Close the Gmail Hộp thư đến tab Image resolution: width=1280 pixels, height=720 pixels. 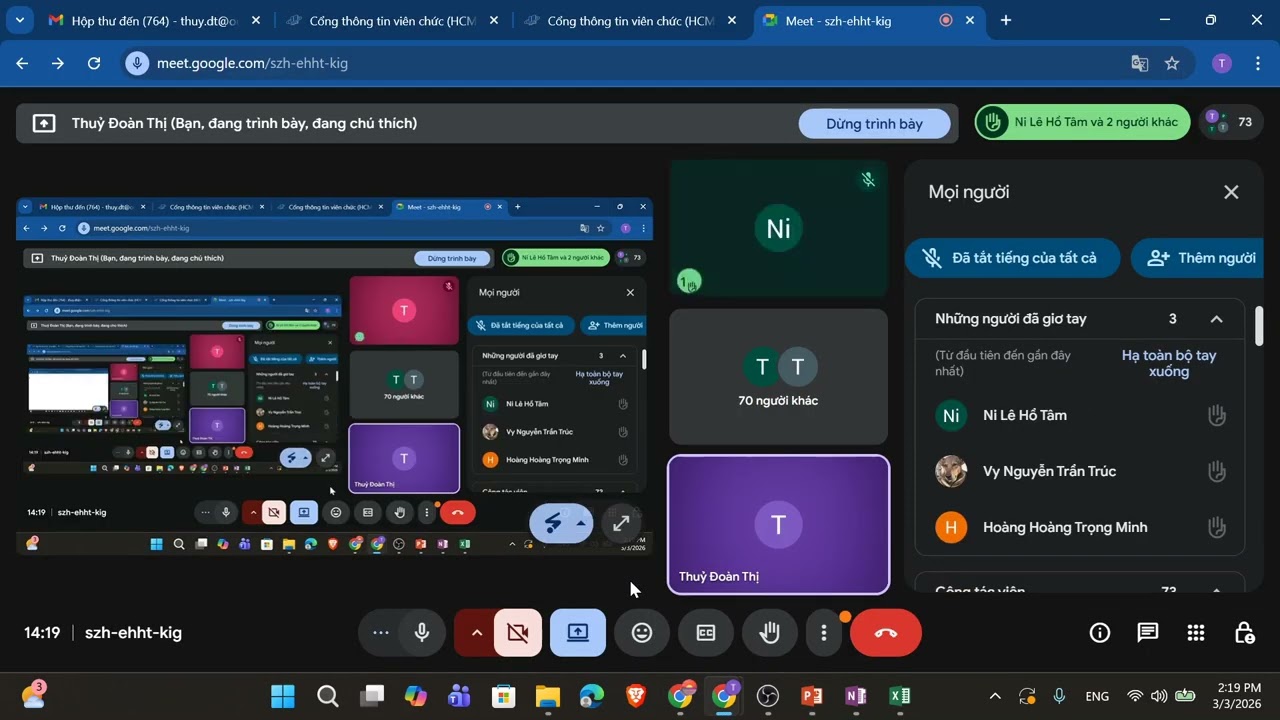click(256, 20)
